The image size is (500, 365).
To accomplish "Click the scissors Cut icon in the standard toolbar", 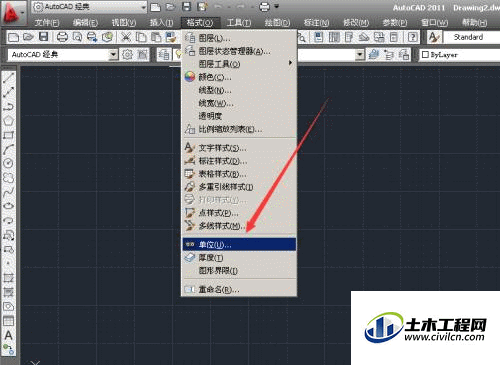I will point(126,37).
